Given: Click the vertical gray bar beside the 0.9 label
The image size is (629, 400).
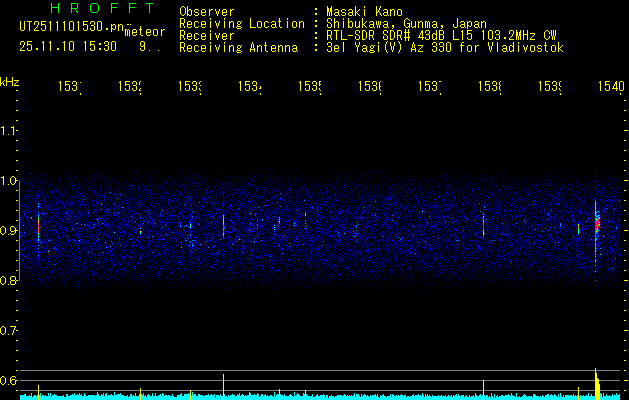Looking at the screenshot, I should point(19,231).
